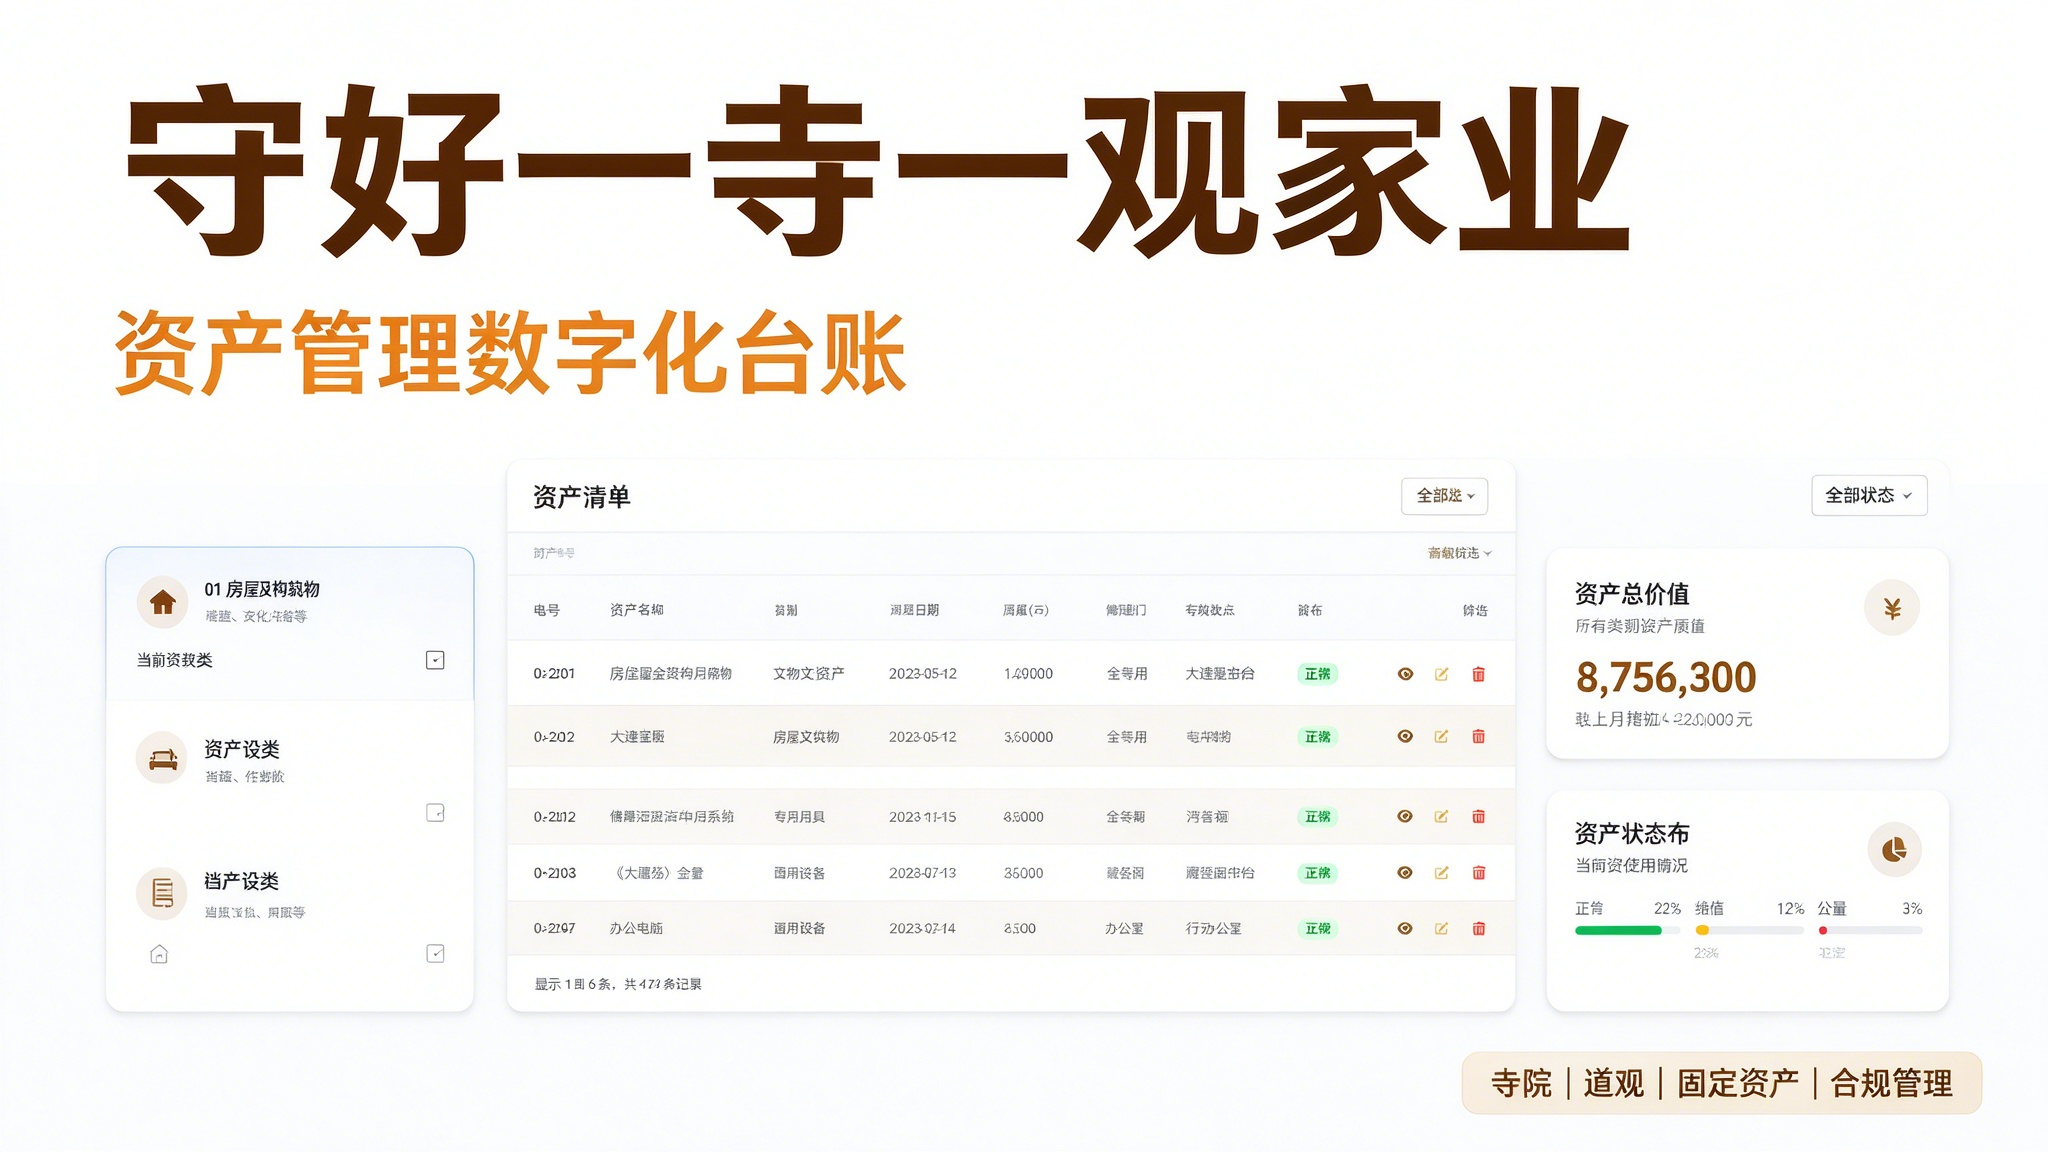Click the red progress bar at 3%
The image size is (2048, 1152).
click(x=1870, y=931)
